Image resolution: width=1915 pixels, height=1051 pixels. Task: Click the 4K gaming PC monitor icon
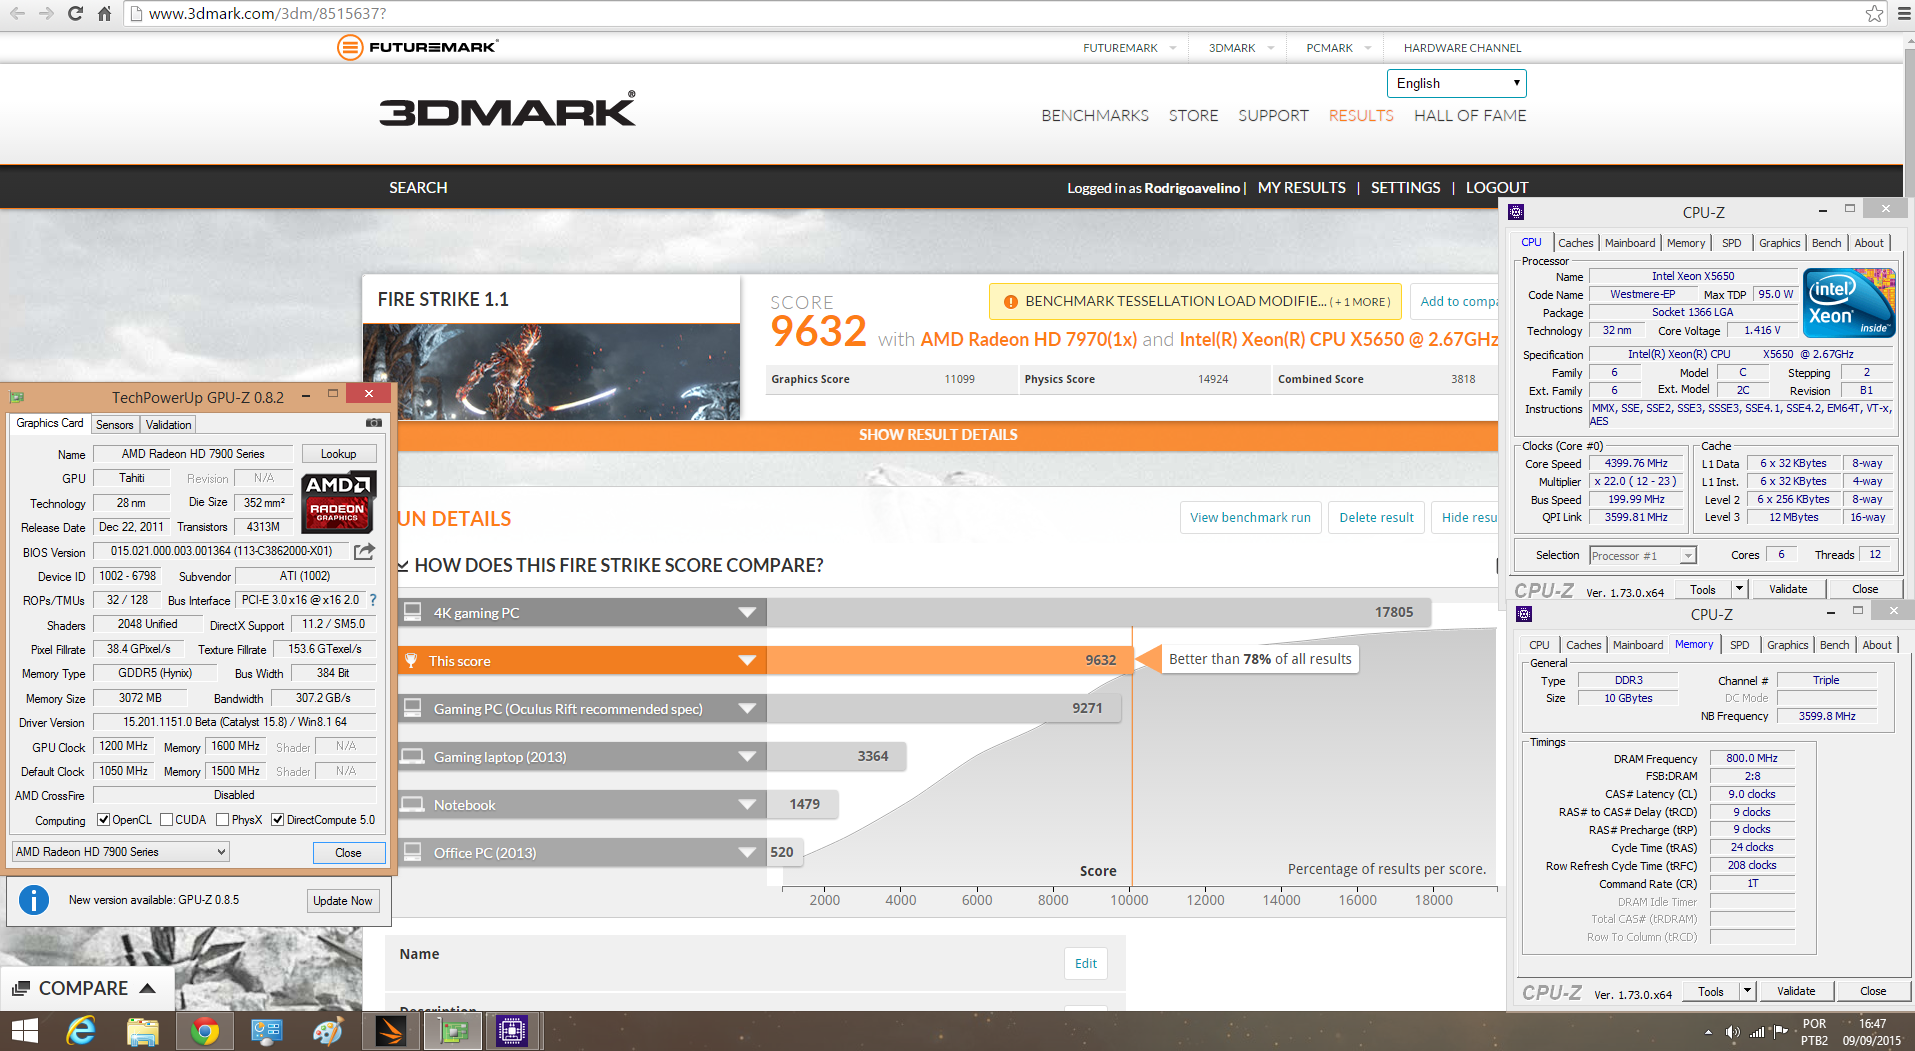pyautogui.click(x=412, y=612)
